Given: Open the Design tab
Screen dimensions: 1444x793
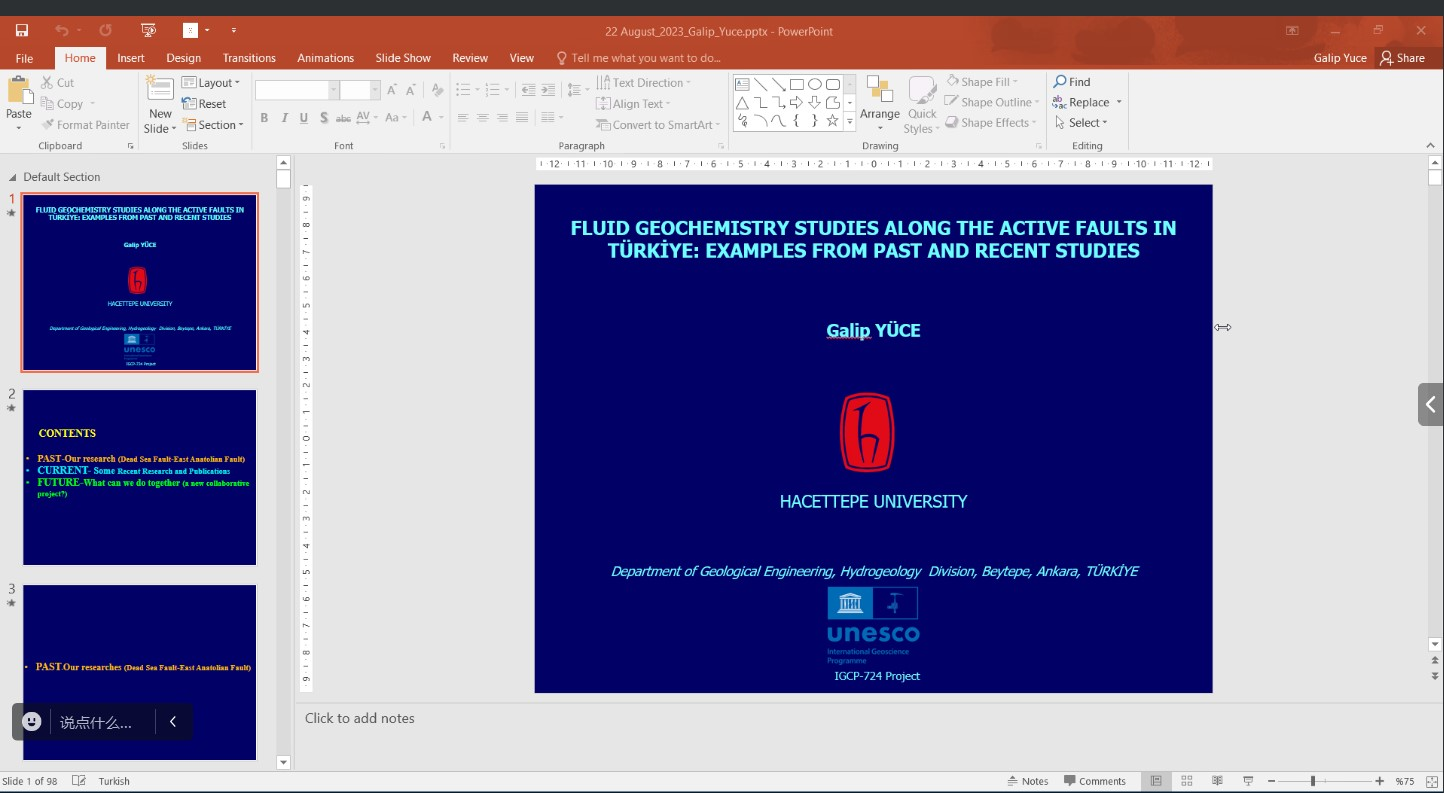Looking at the screenshot, I should (x=183, y=58).
